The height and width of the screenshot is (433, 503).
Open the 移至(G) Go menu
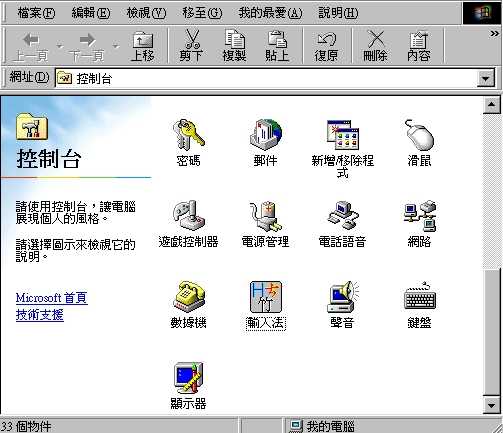coord(202,13)
